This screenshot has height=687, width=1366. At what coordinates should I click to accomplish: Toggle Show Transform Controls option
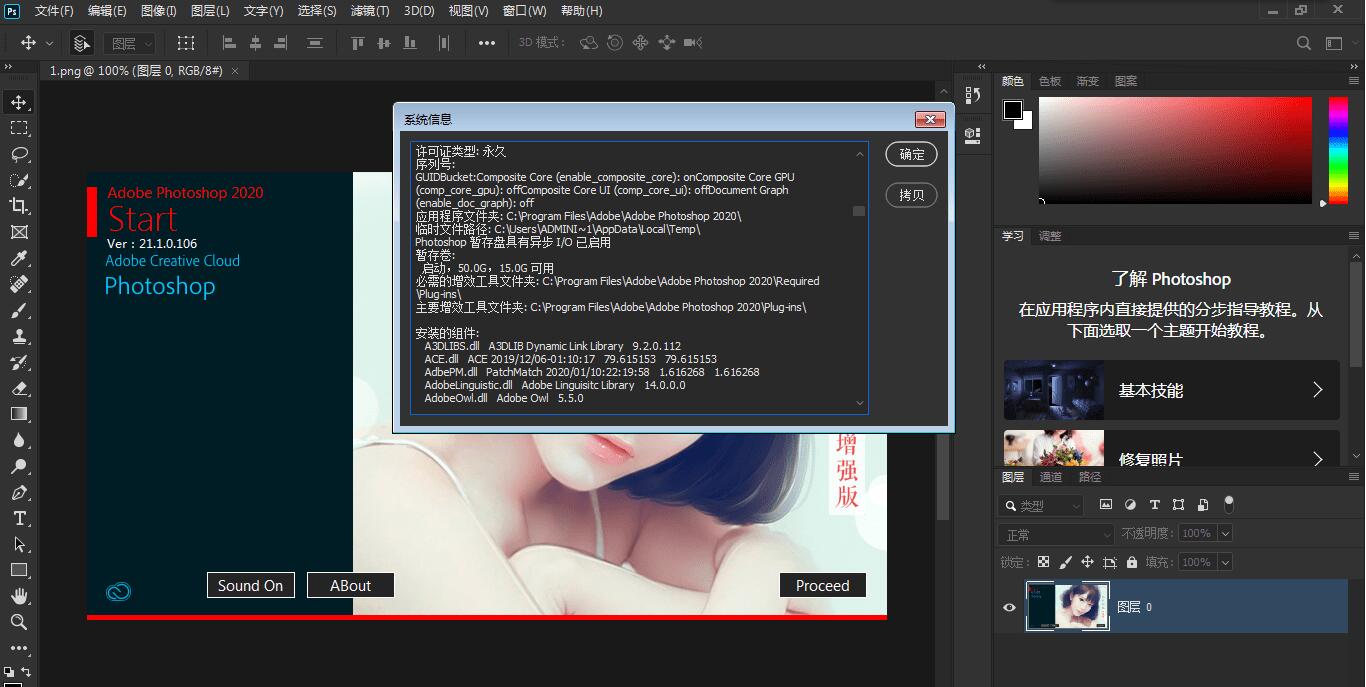click(x=186, y=43)
